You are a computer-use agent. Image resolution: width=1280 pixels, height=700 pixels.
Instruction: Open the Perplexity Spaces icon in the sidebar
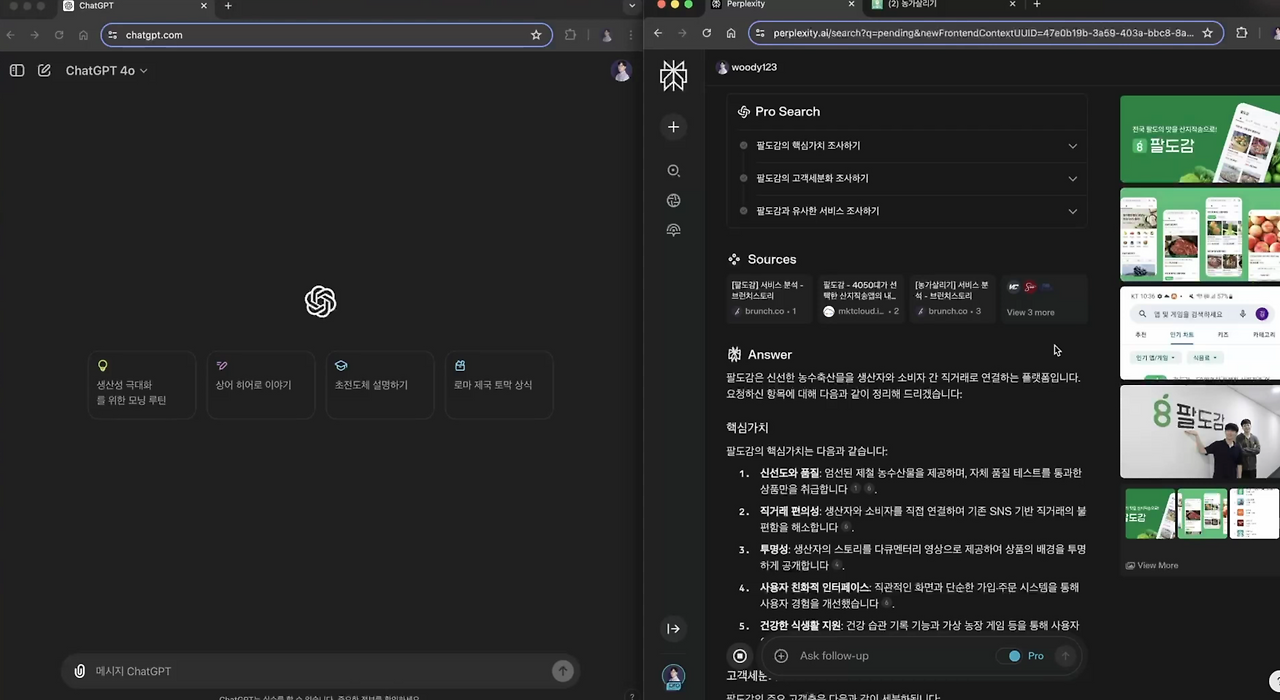click(674, 230)
